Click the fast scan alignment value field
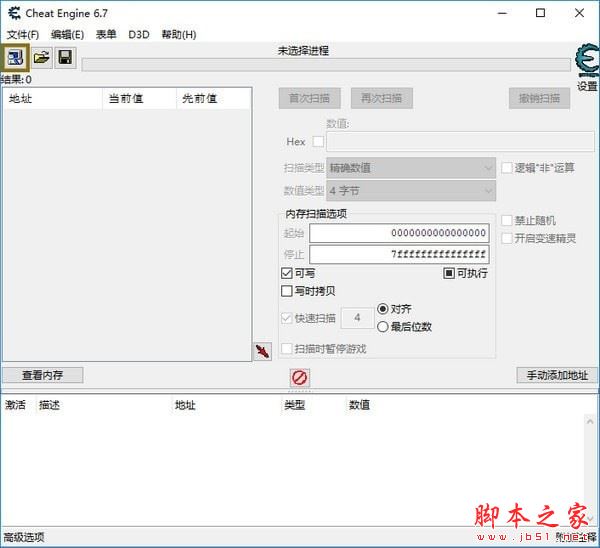This screenshot has width=600, height=548. 357,318
